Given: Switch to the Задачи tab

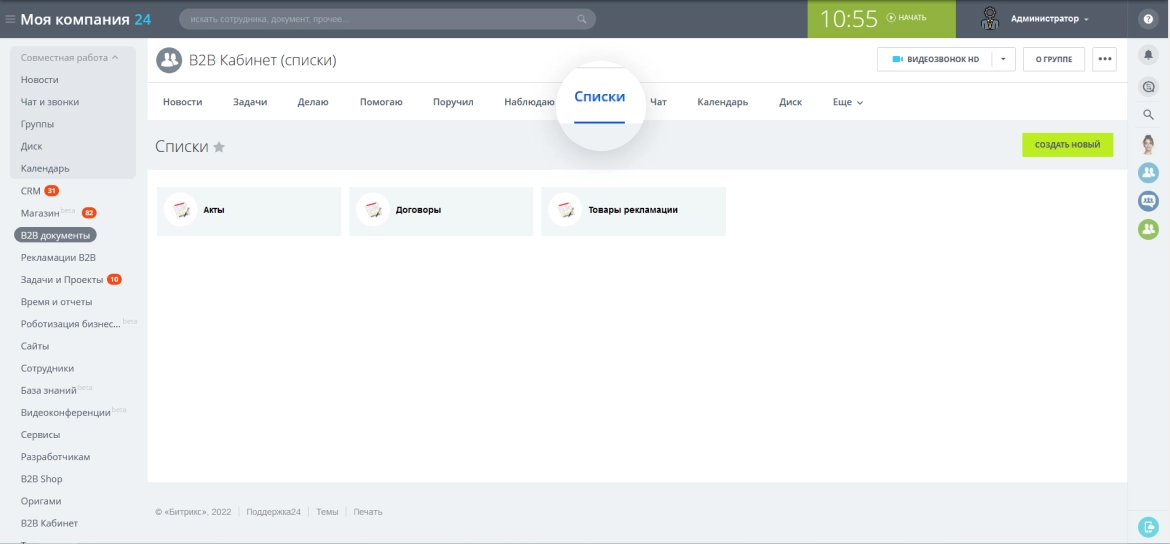Looking at the screenshot, I should [x=250, y=102].
